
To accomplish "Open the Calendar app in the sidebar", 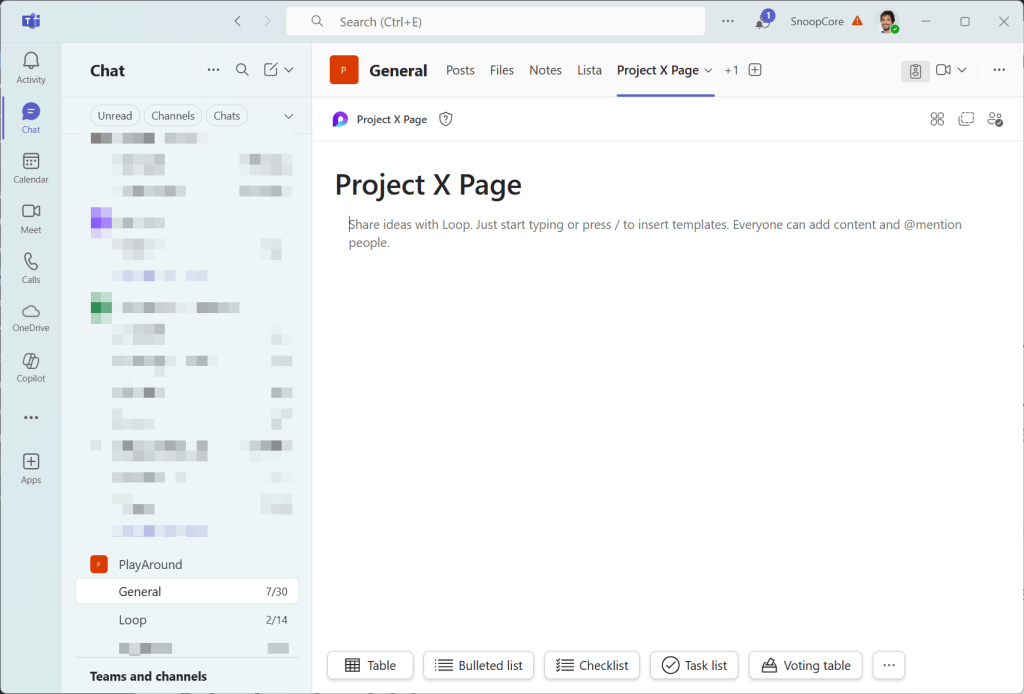I will click(31, 167).
